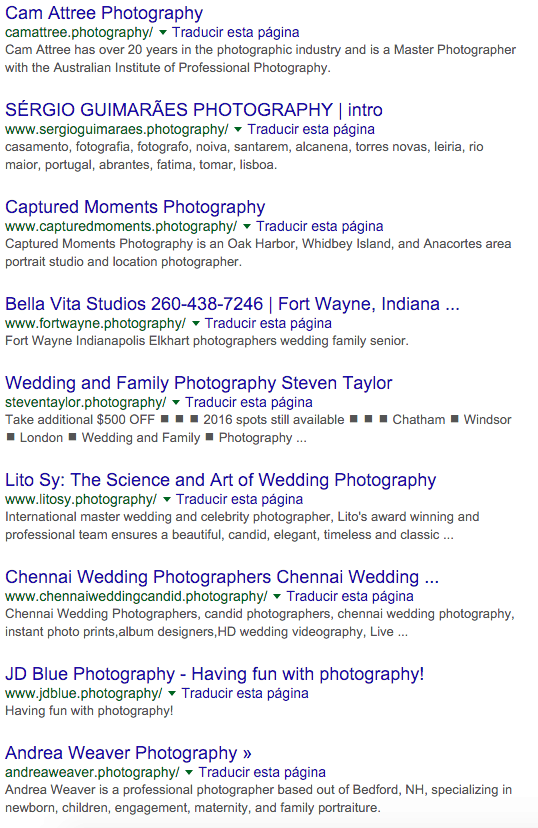The height and width of the screenshot is (828, 538).
Task: Expand dropdown arrow beside sergioguimaraes.photography URL
Action: [238, 129]
